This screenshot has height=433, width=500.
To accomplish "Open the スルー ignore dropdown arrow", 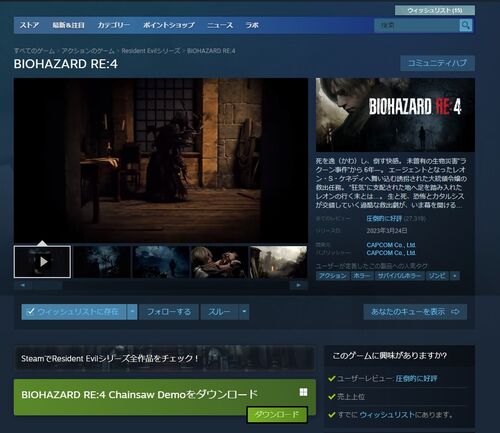I will click(x=244, y=312).
